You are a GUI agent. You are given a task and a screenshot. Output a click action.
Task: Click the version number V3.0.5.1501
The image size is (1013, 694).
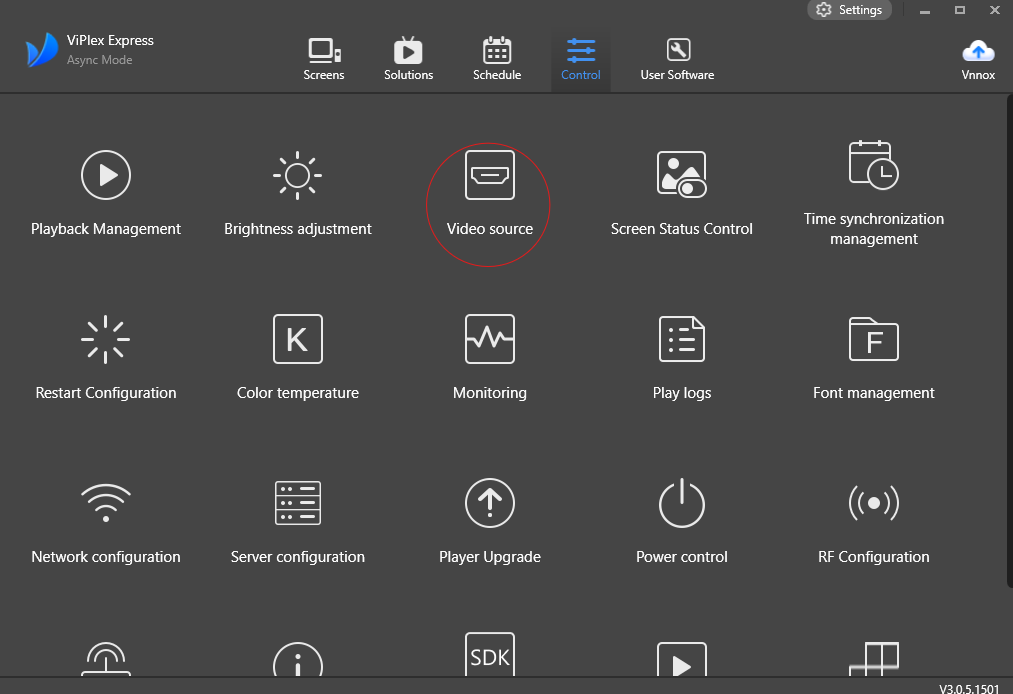tap(969, 688)
